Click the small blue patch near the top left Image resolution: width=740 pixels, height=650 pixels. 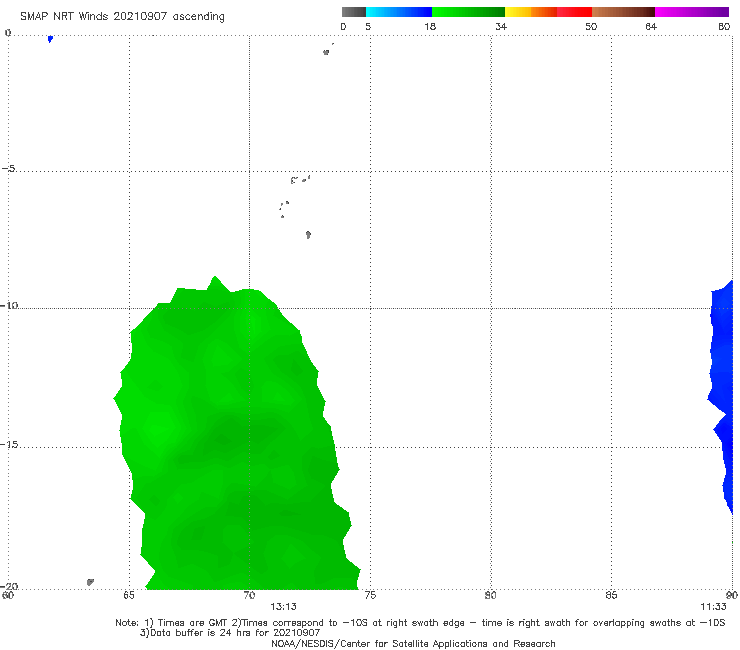pyautogui.click(x=50, y=39)
